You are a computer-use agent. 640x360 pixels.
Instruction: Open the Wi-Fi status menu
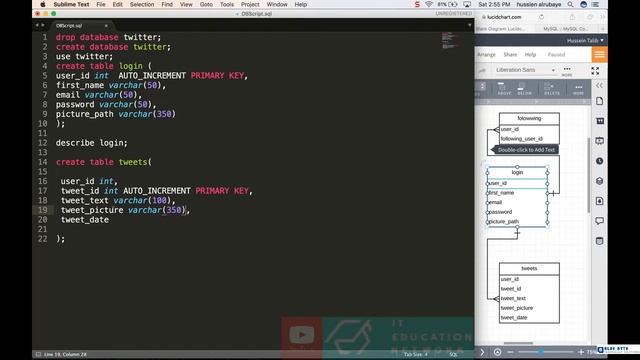(429, 4)
